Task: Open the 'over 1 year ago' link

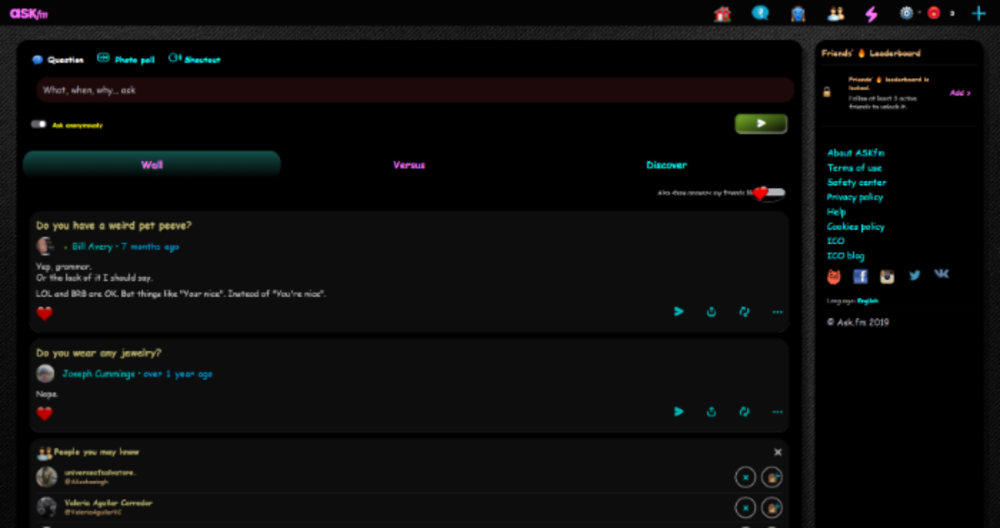Action: (x=178, y=374)
